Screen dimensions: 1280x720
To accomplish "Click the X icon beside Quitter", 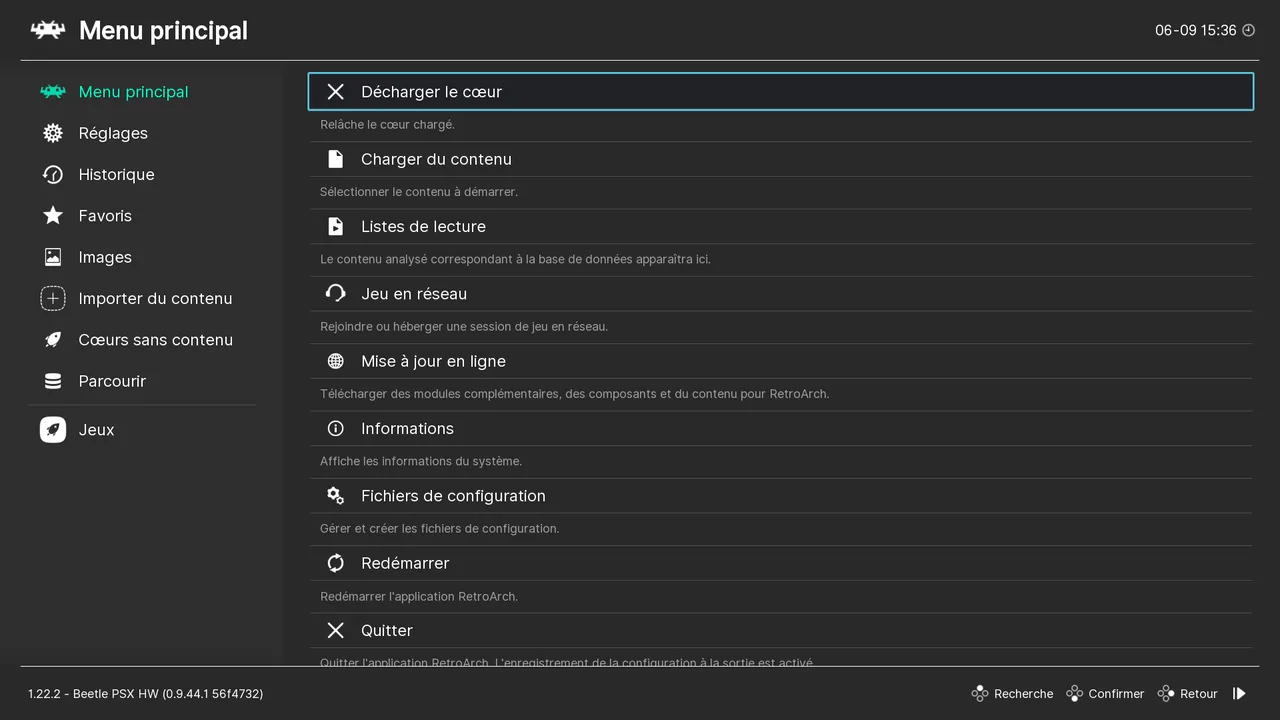I will [336, 630].
